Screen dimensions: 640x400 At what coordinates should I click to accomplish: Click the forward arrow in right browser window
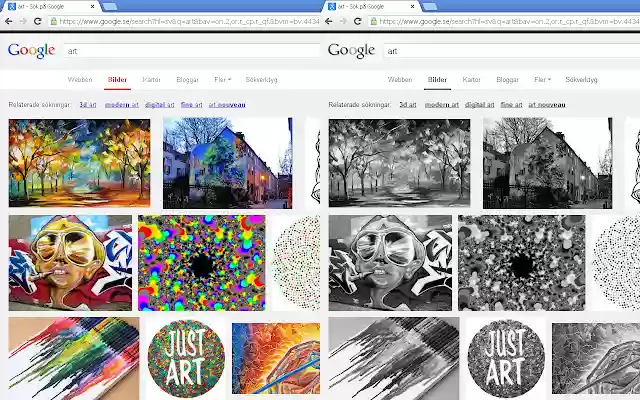coord(343,21)
